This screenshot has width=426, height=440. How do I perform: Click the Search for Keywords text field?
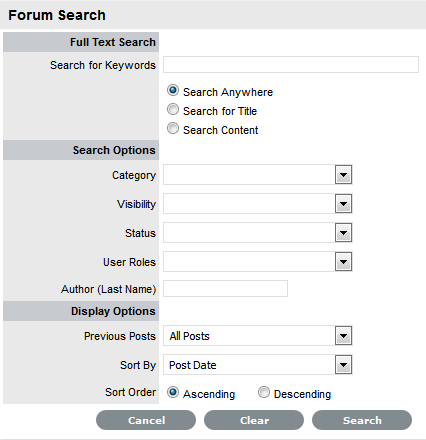(x=291, y=64)
